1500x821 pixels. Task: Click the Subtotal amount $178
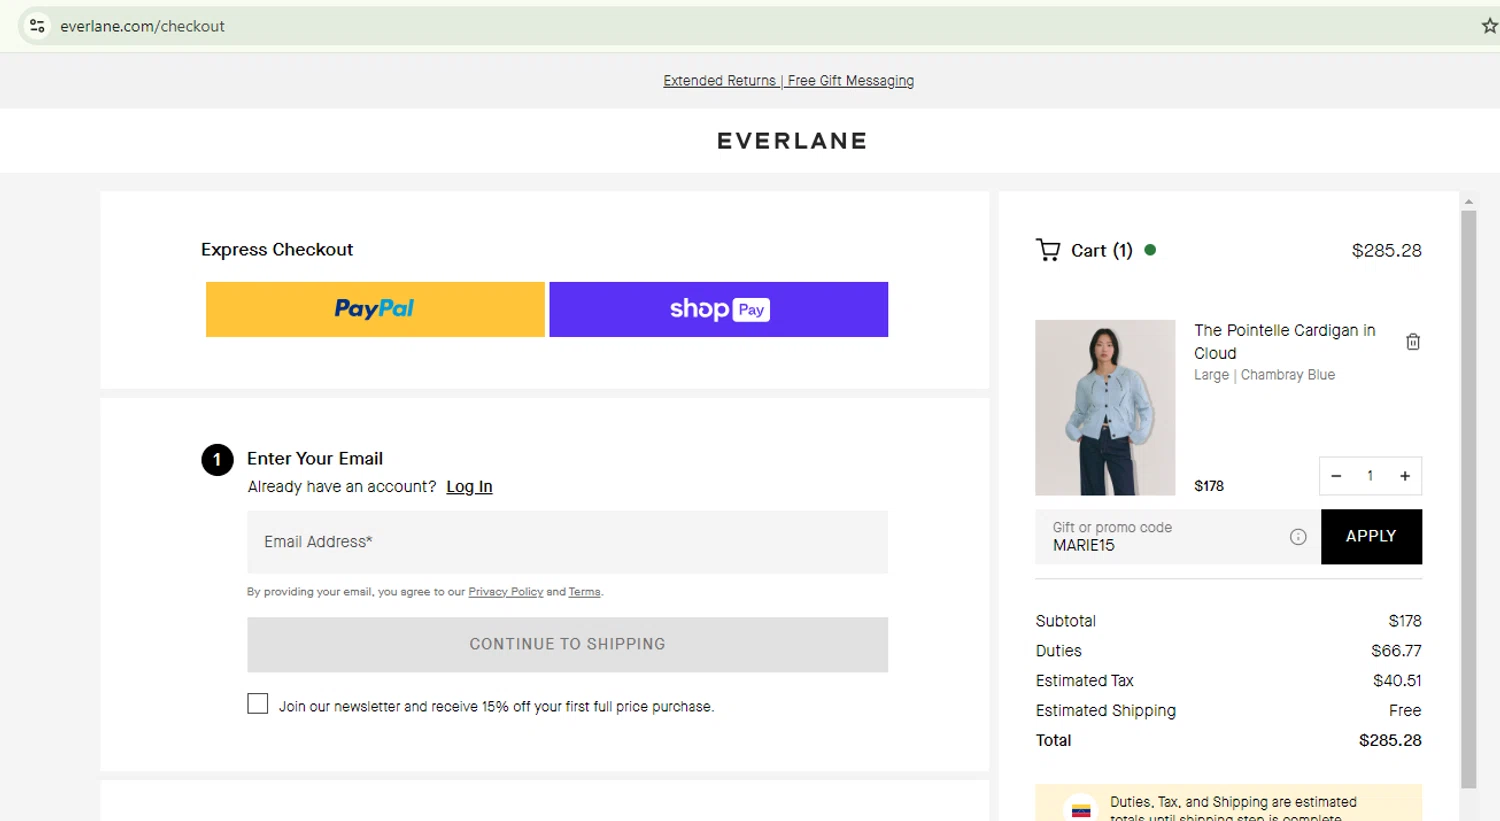coord(1405,621)
